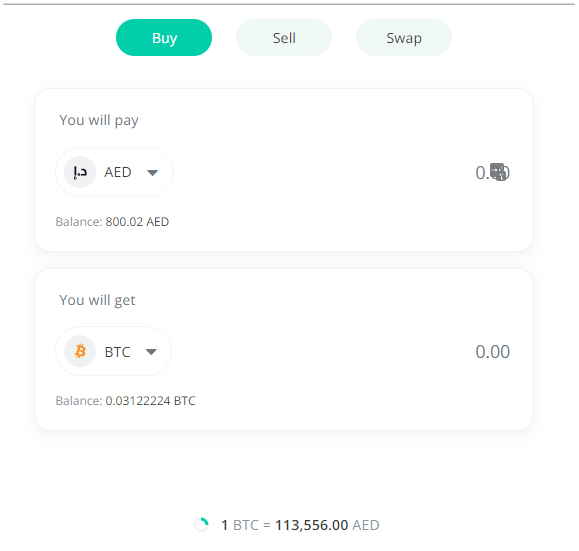
Task: Click the AED currency label text
Action: point(118,172)
